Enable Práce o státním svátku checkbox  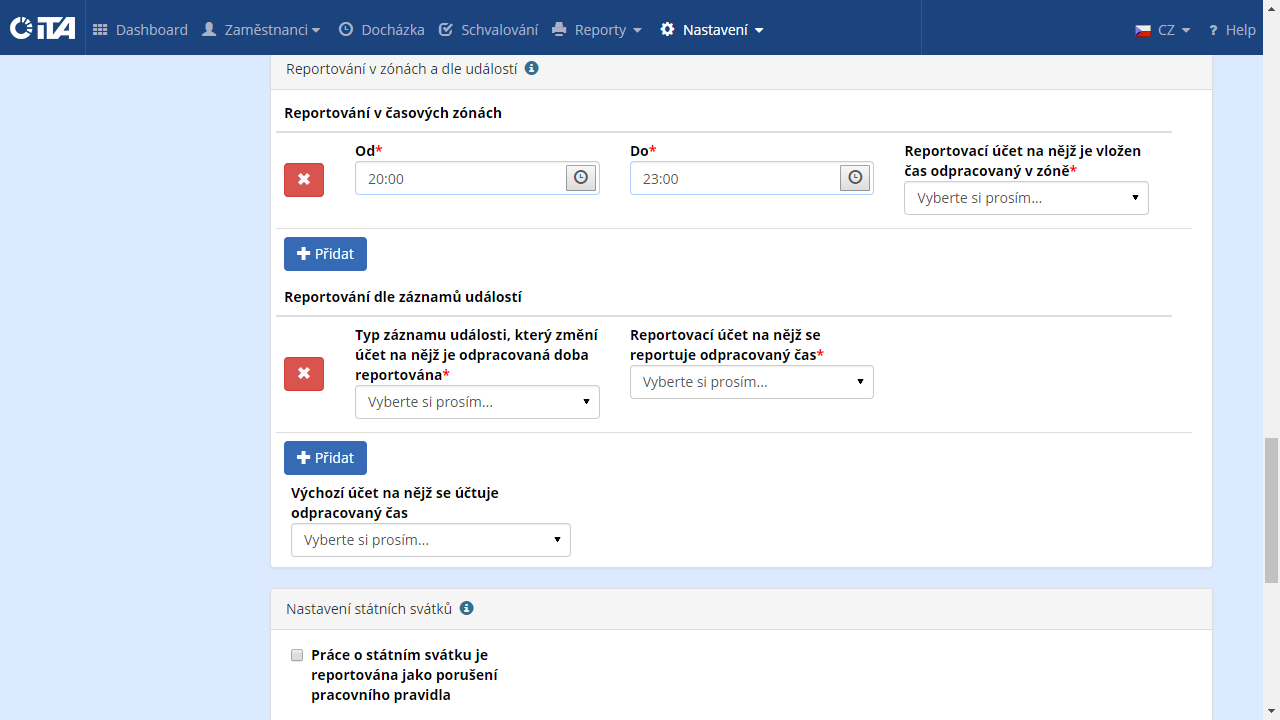tap(297, 655)
